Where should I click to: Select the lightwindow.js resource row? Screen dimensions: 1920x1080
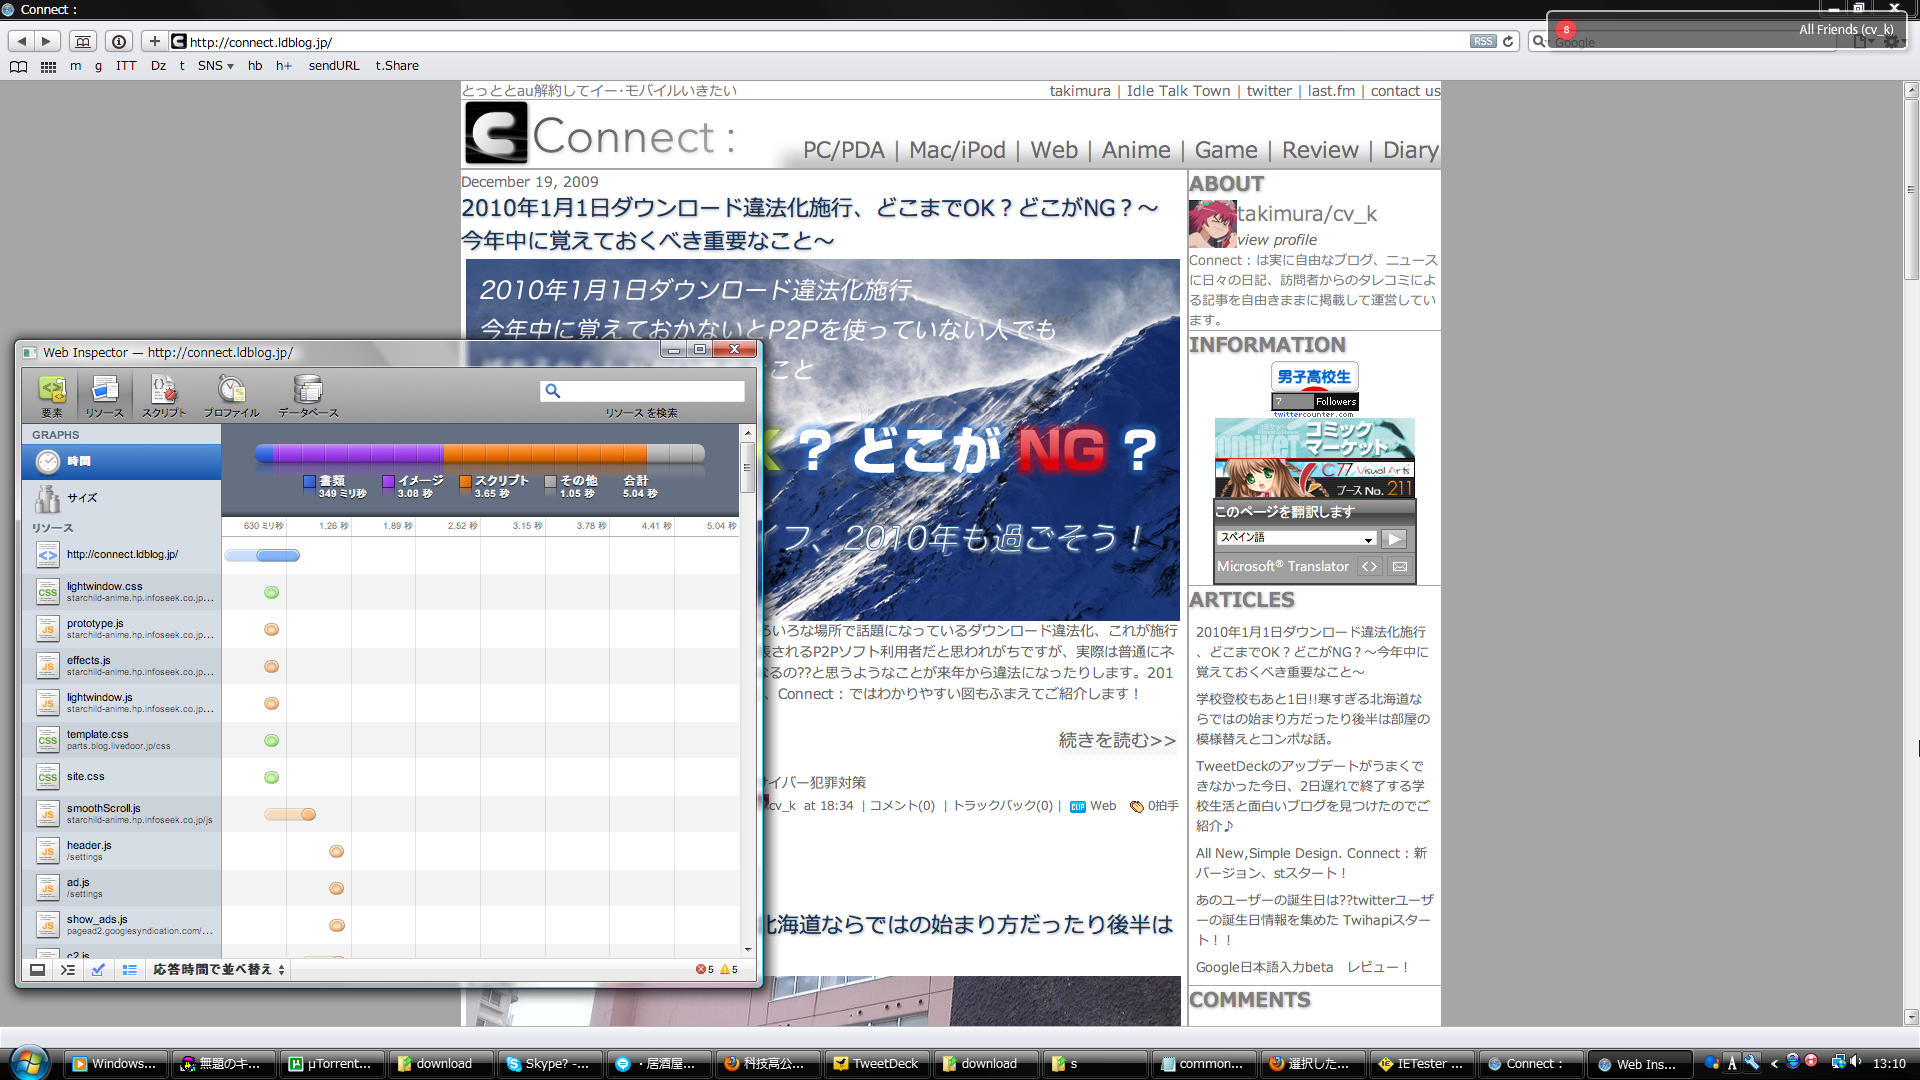point(121,703)
